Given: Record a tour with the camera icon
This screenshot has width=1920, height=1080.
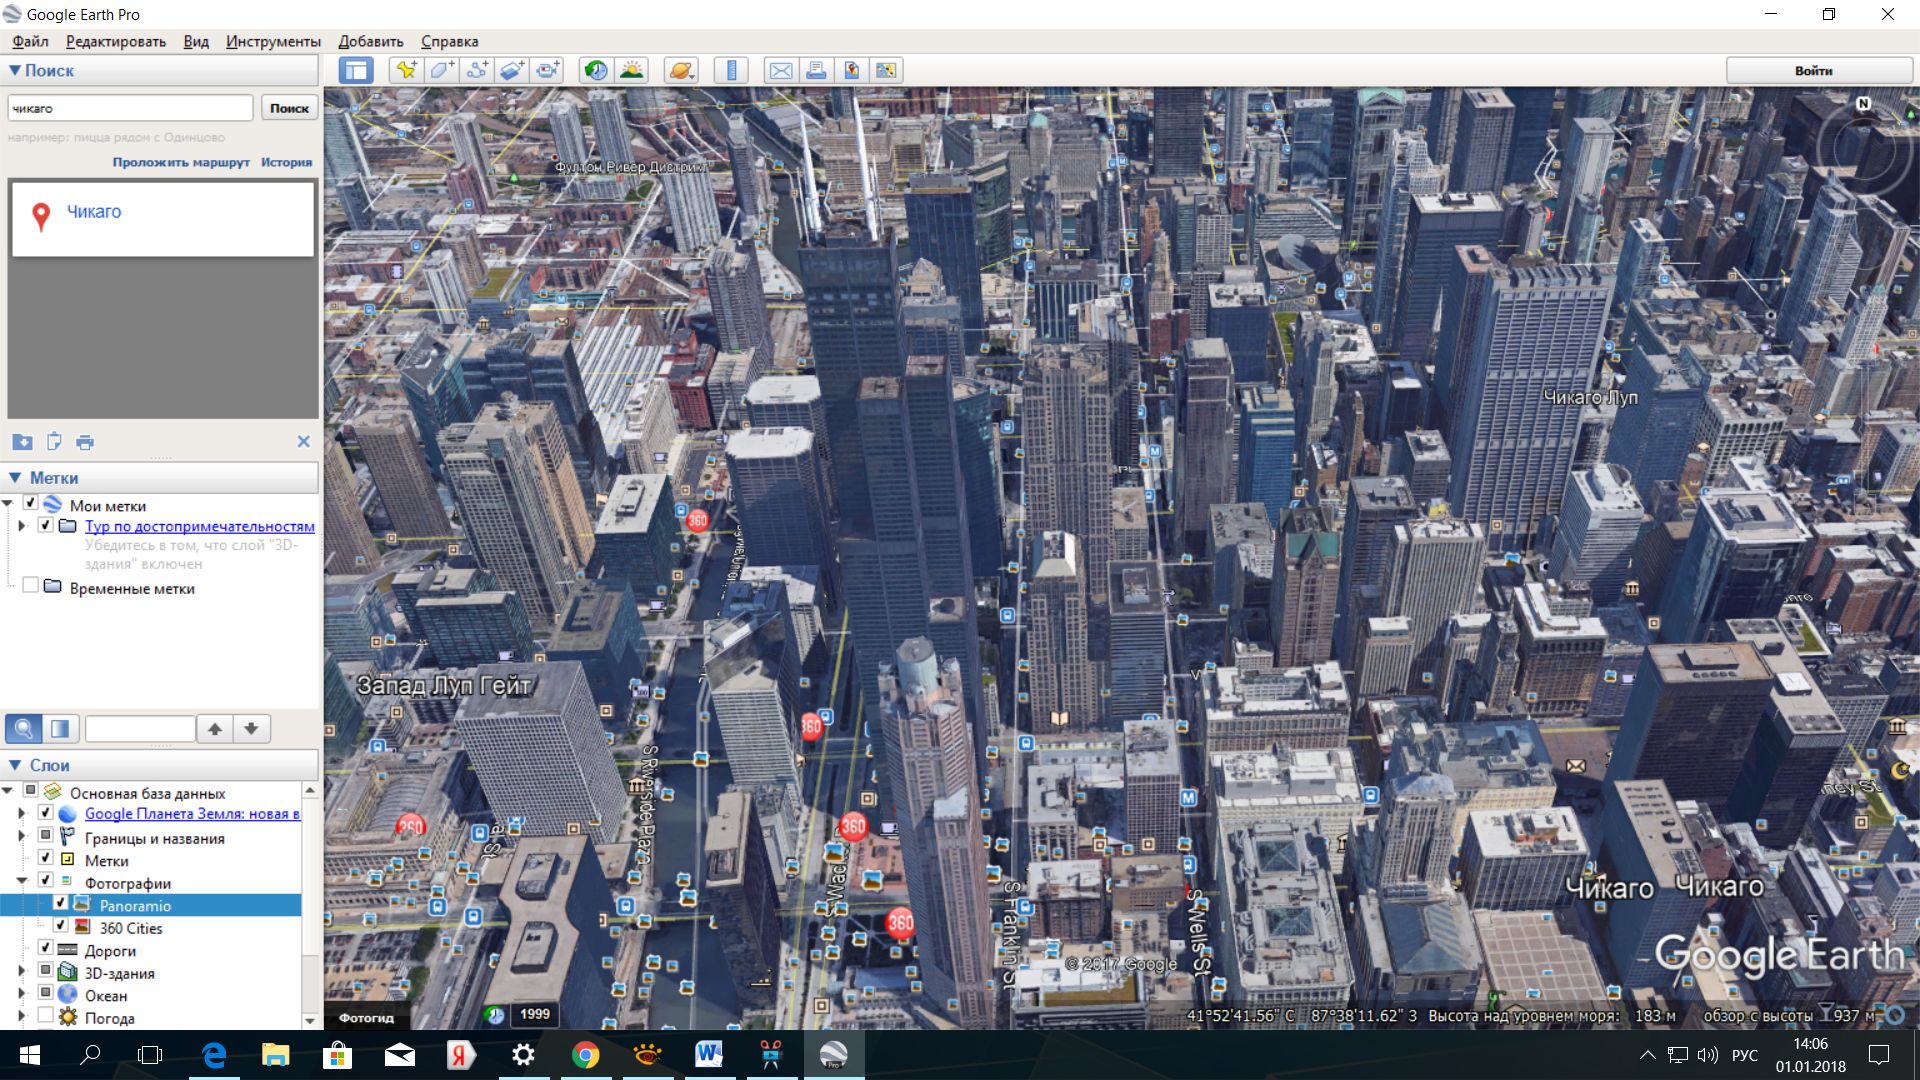Looking at the screenshot, I should pyautogui.click(x=547, y=70).
